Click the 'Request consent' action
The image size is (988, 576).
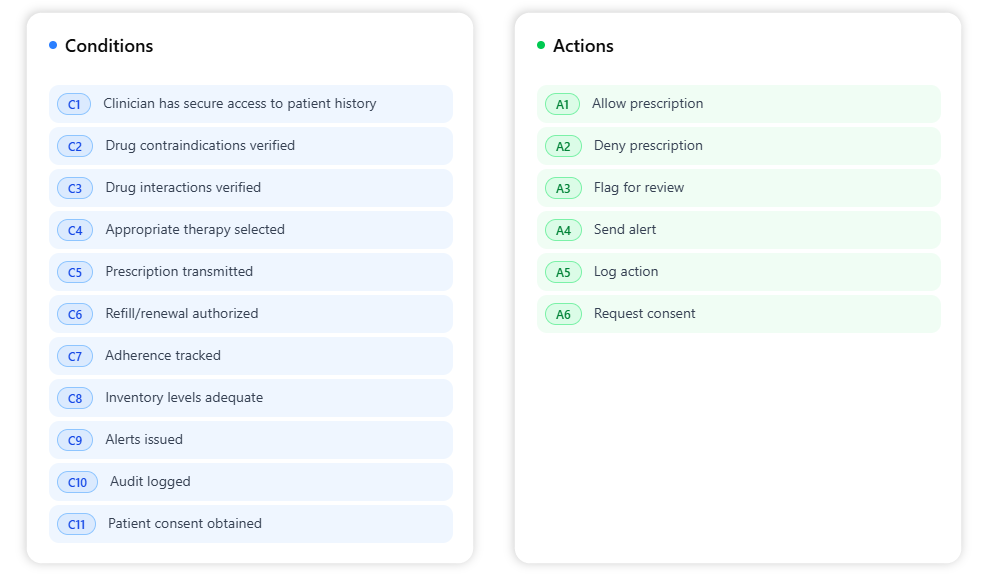pos(645,314)
